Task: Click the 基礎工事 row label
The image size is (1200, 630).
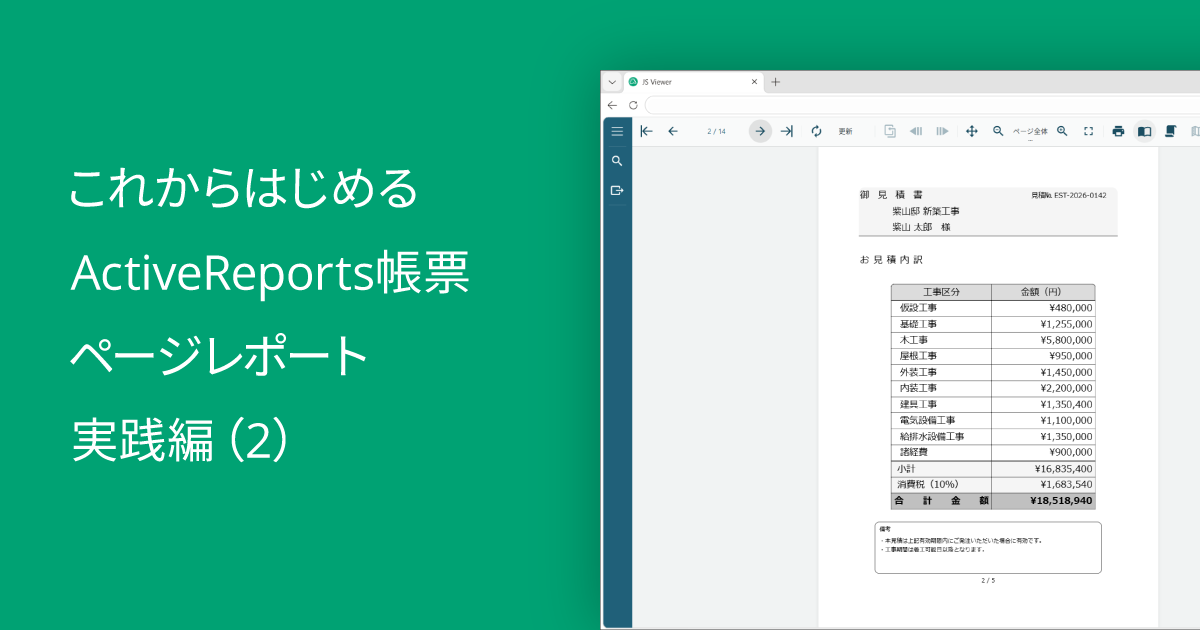Action: (918, 324)
